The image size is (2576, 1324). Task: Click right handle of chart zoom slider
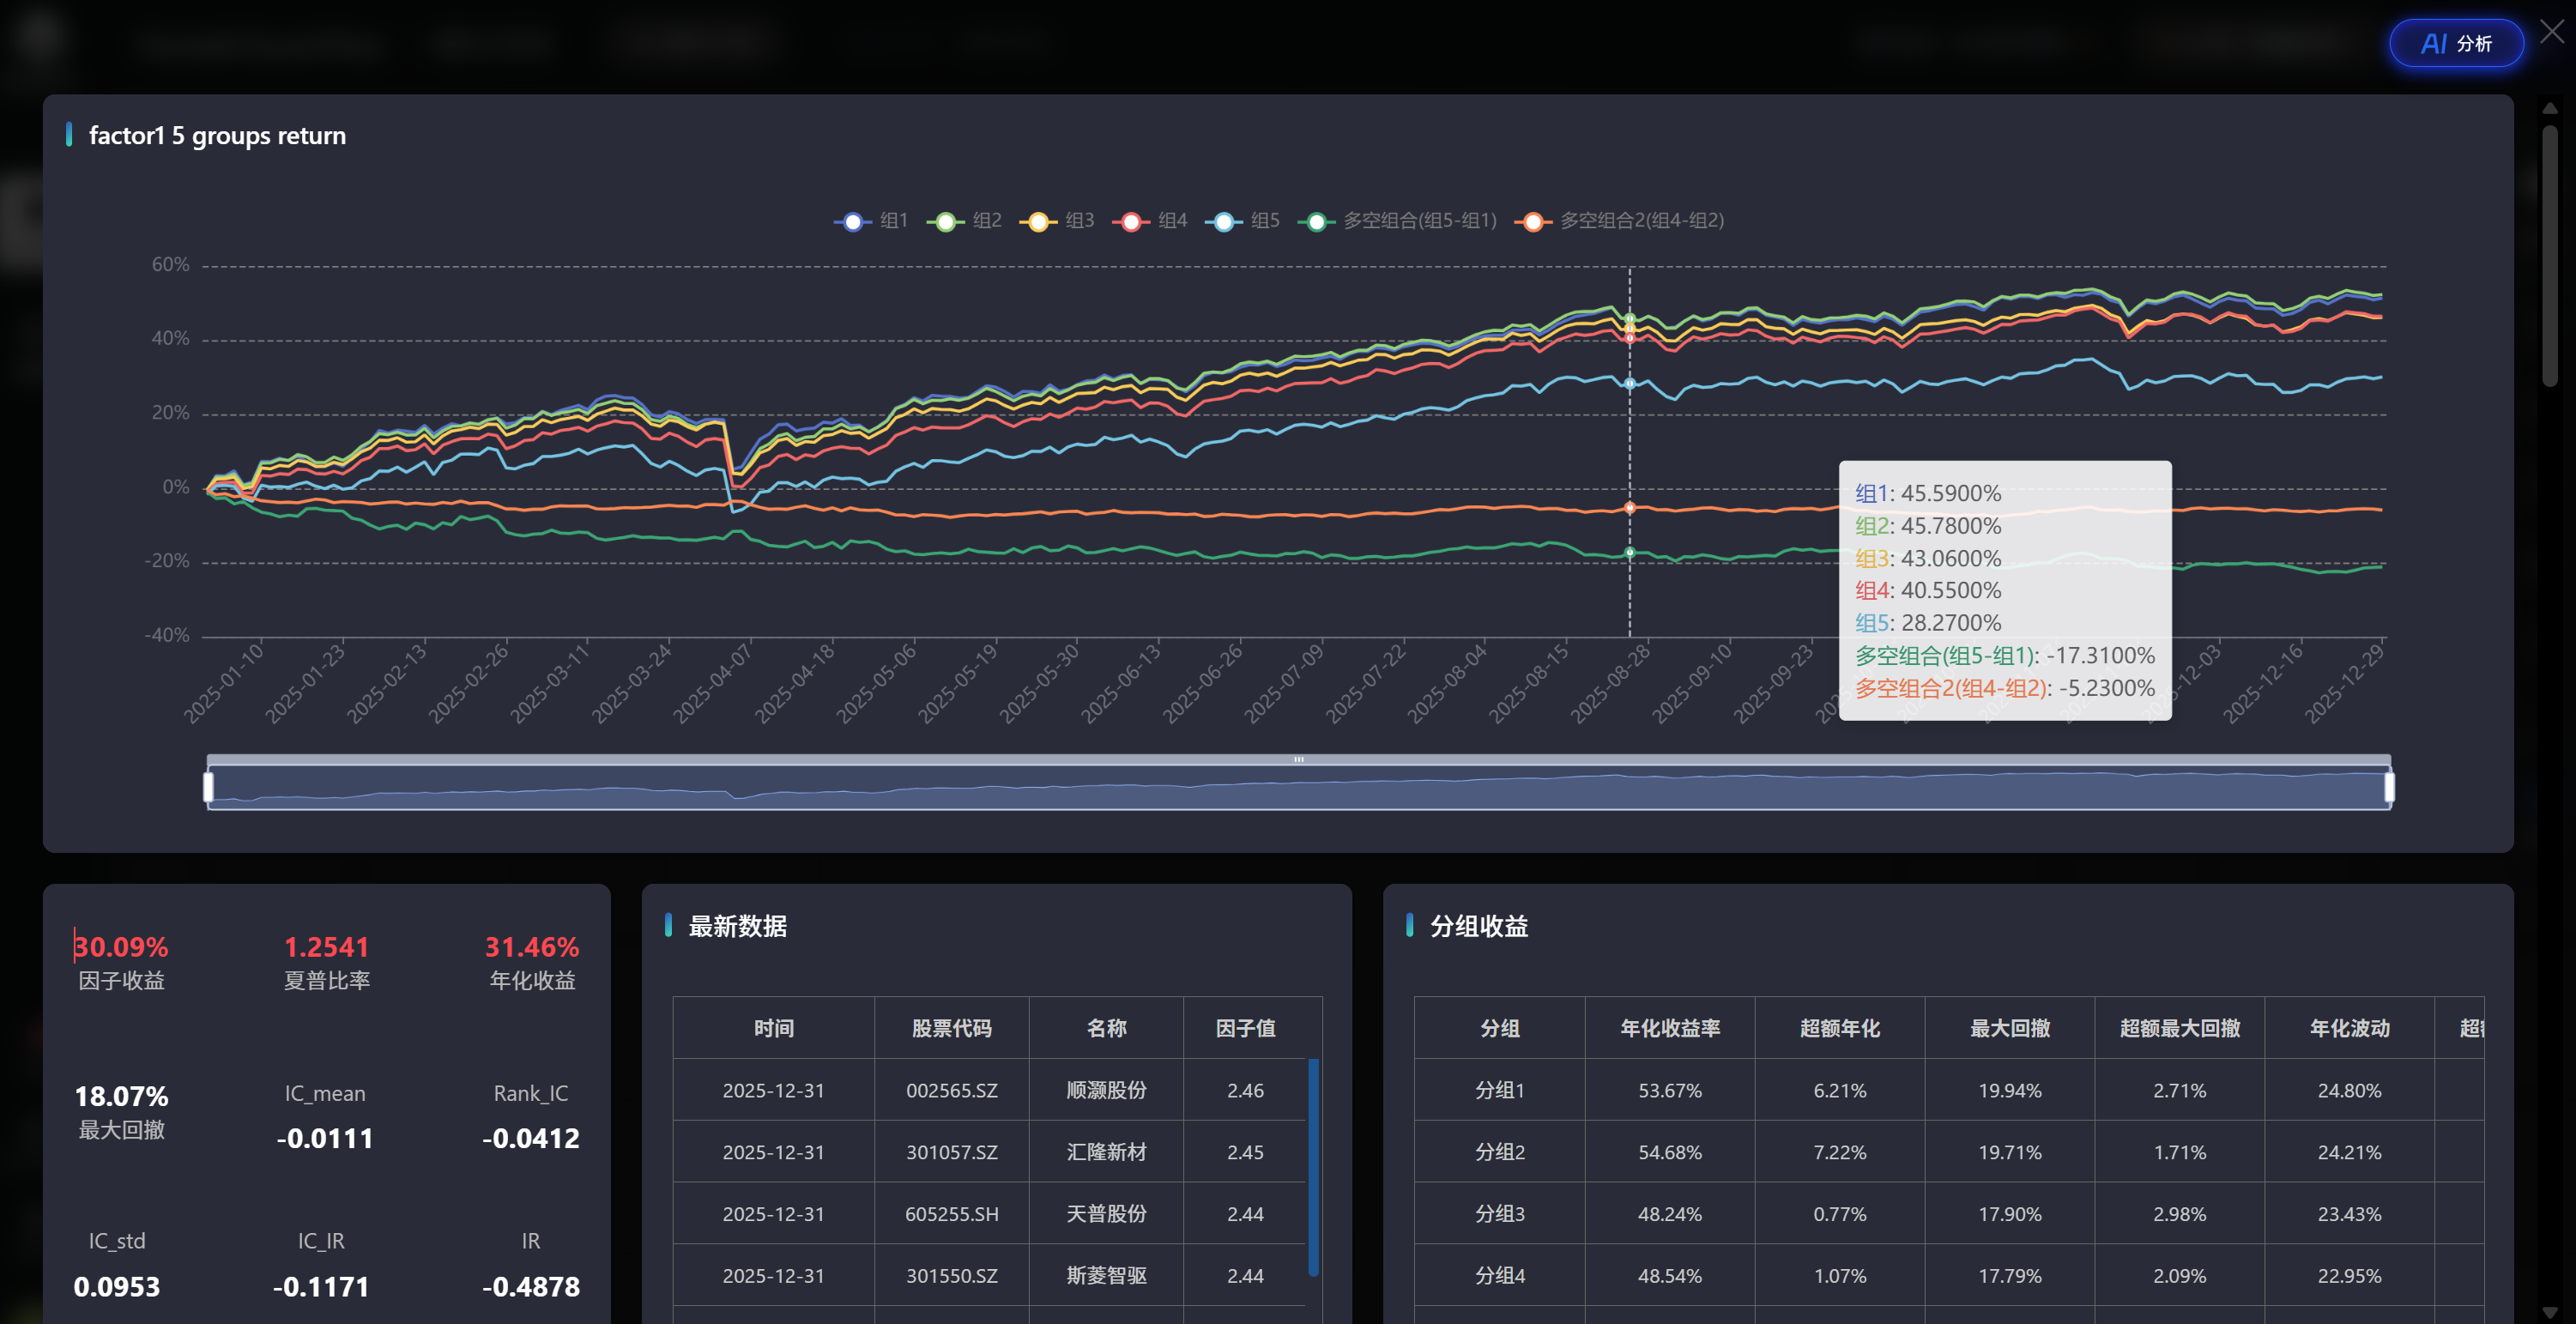click(x=2389, y=787)
